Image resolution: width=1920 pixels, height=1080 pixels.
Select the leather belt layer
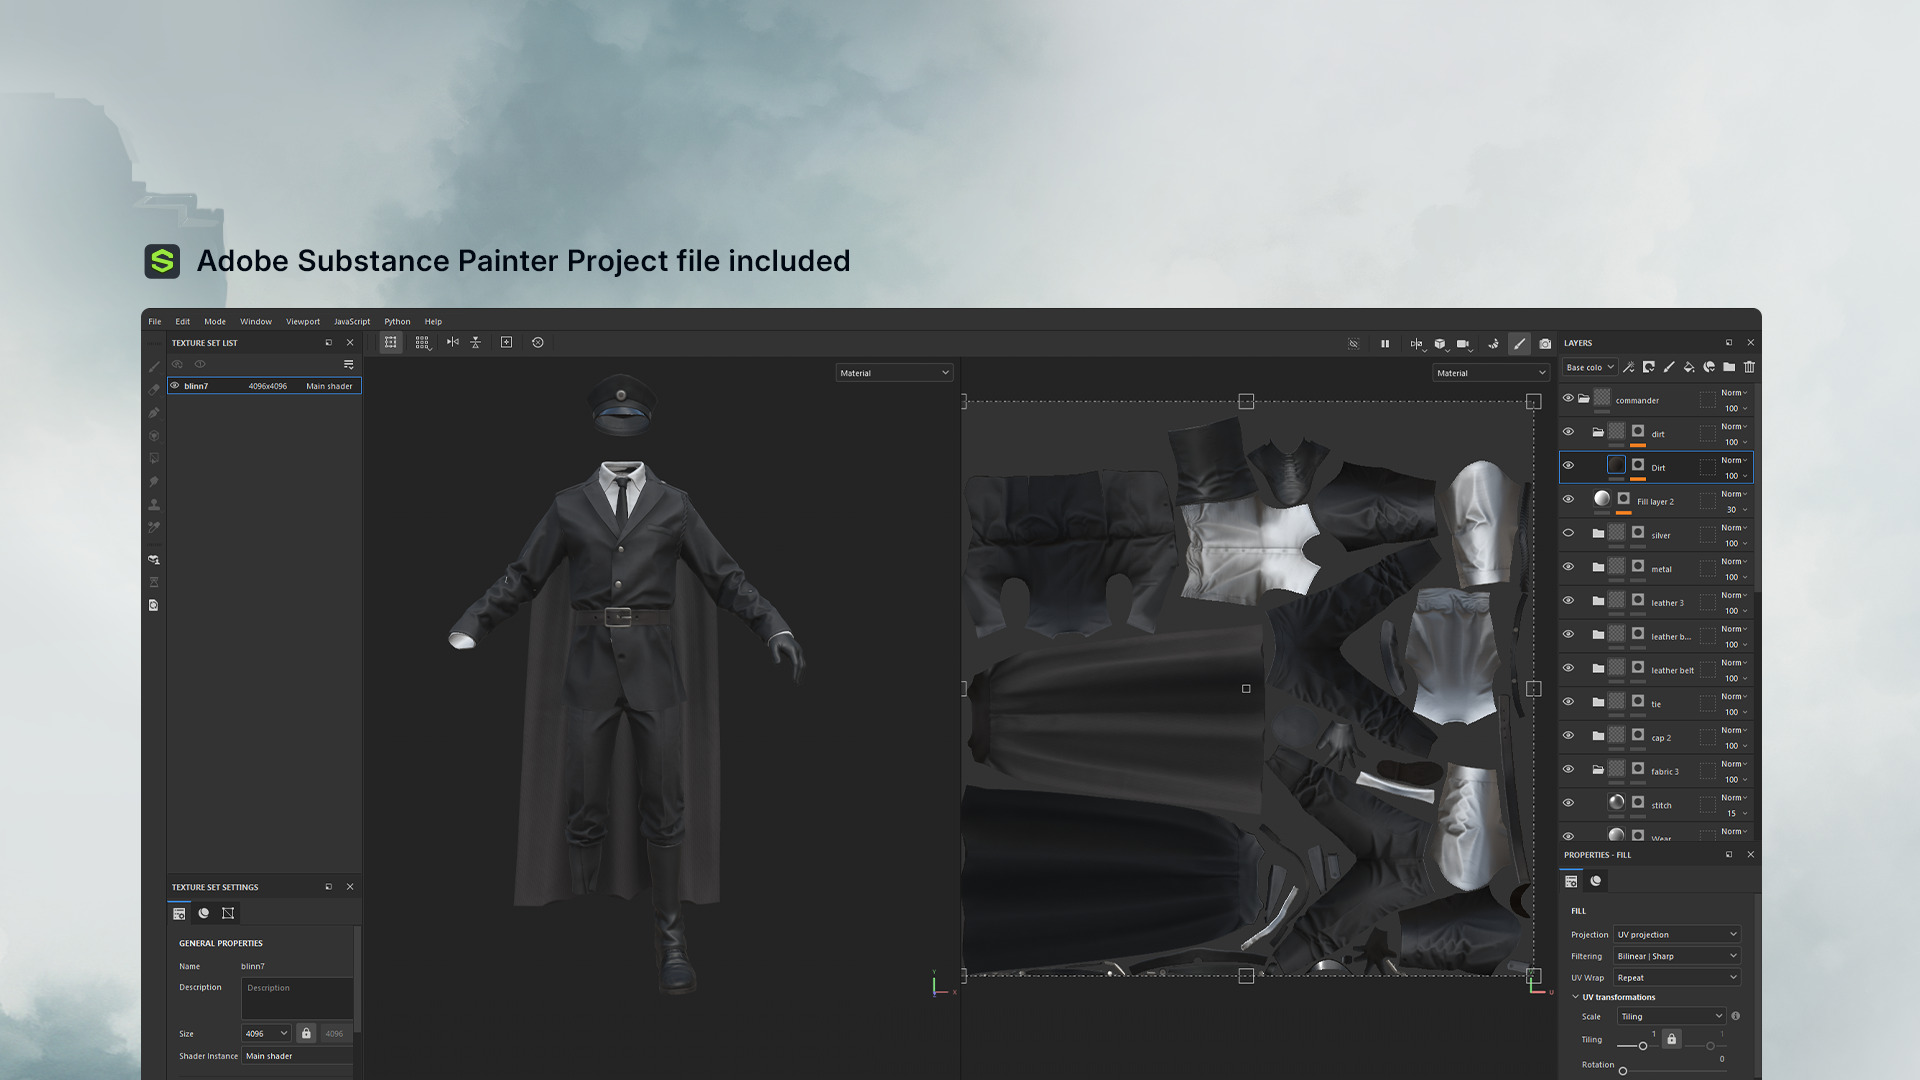click(x=1656, y=669)
